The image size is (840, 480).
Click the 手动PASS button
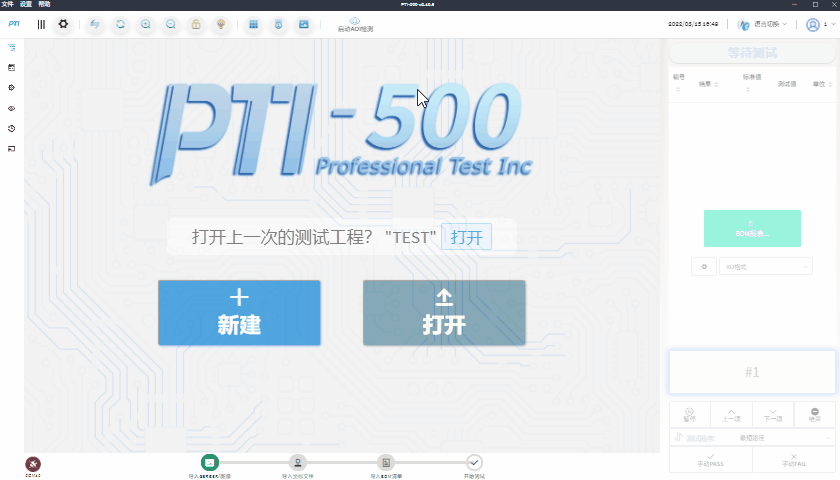pos(710,460)
